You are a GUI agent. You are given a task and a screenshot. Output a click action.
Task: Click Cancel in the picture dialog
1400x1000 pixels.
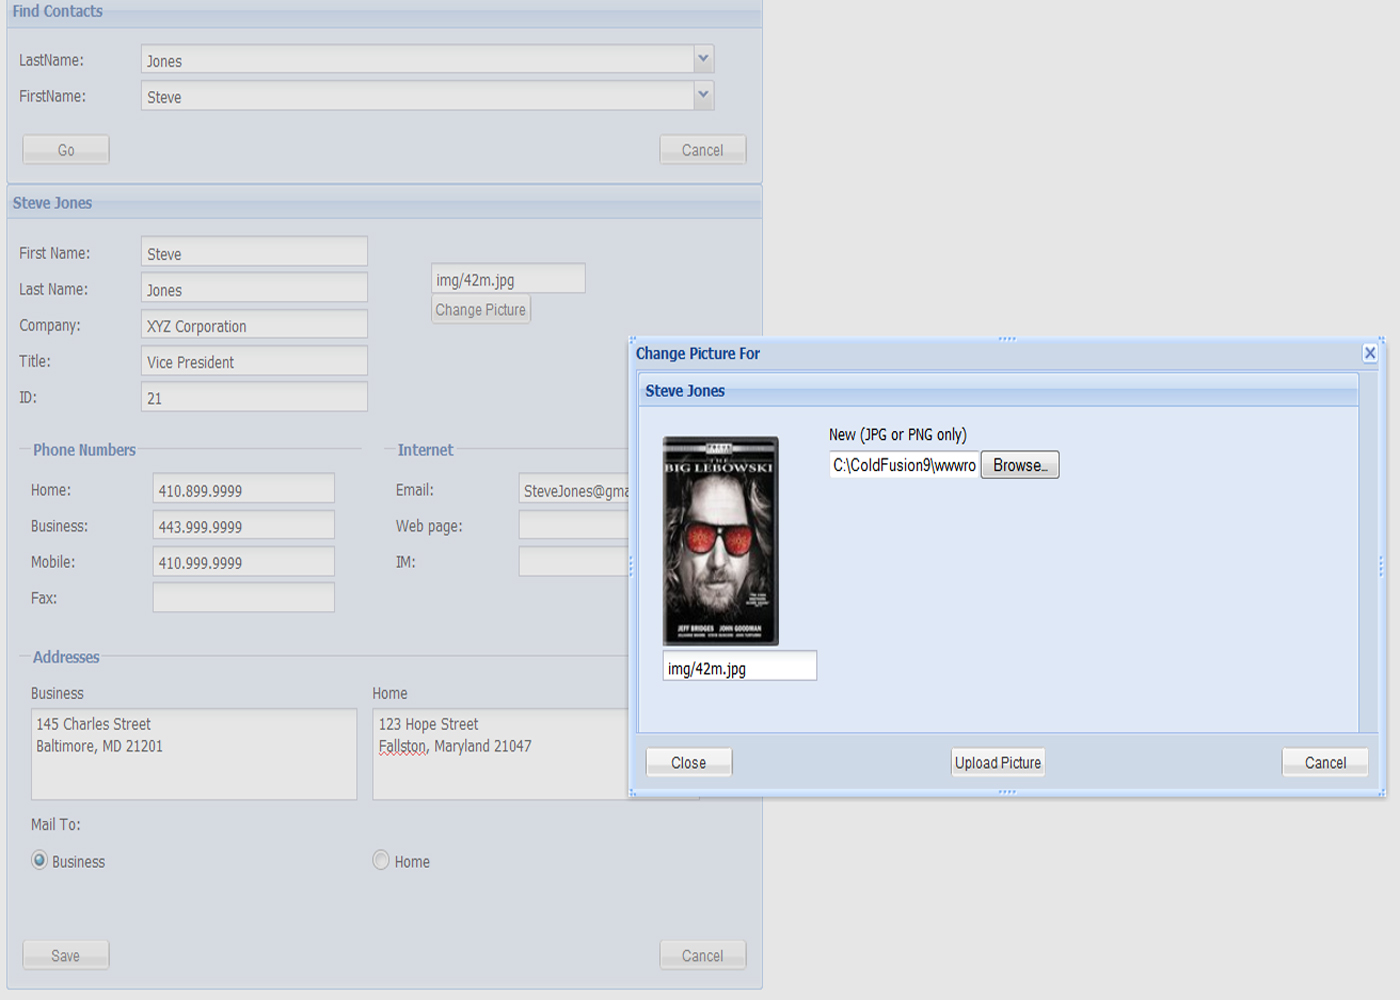tap(1324, 761)
